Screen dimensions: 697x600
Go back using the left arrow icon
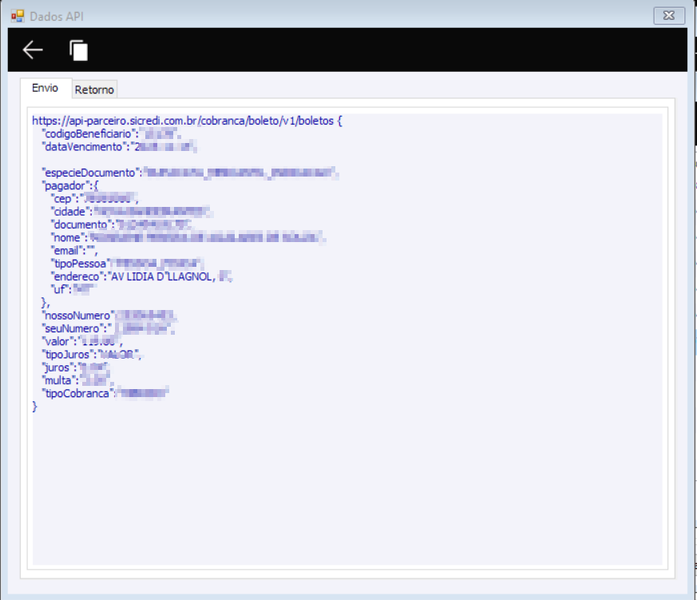[32, 50]
